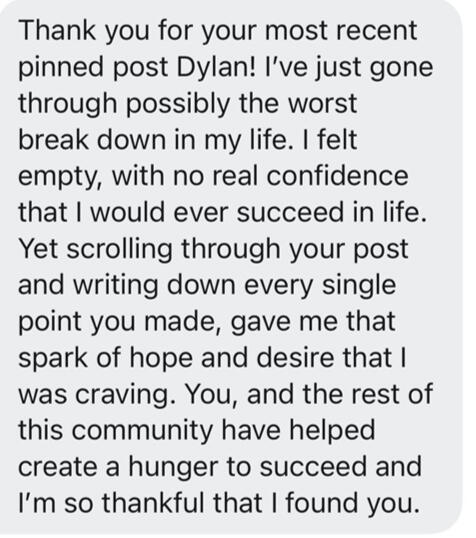This screenshot has width=476, height=538.
Task: Select the word "single" in the text
Action: (359, 287)
